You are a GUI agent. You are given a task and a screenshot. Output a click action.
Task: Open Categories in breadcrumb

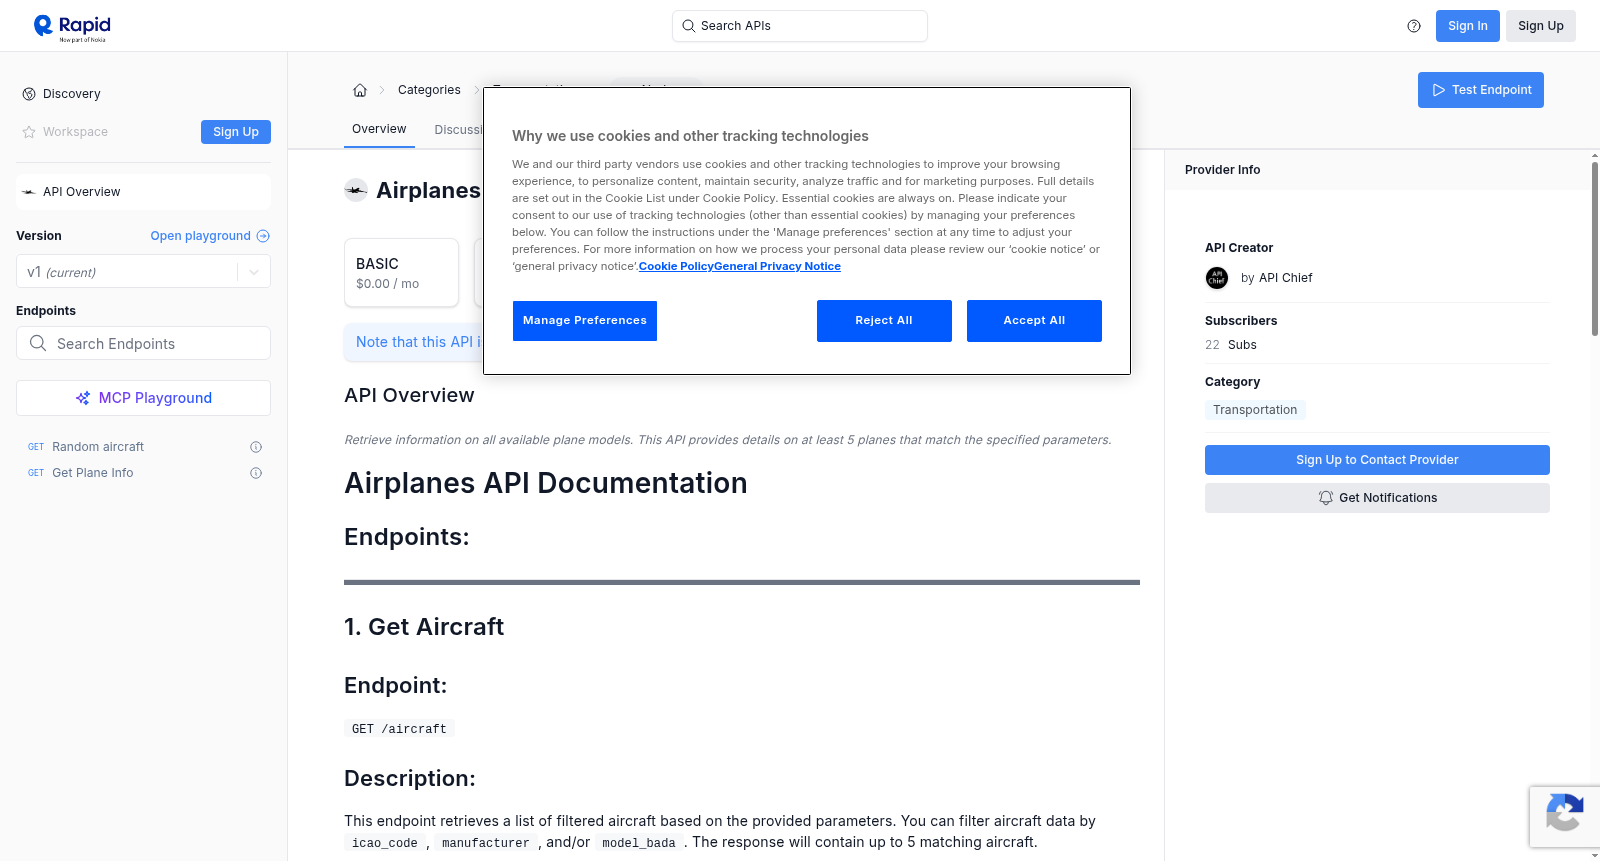pos(429,90)
